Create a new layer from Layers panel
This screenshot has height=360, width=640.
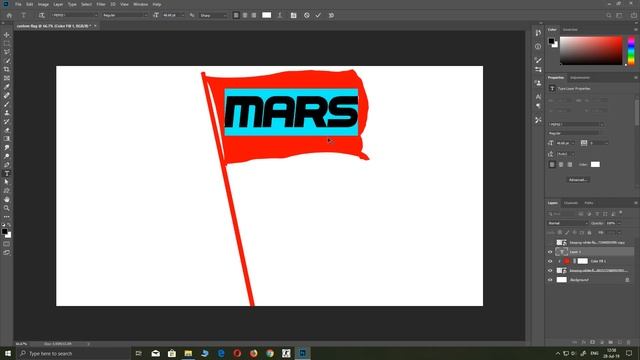point(620,342)
